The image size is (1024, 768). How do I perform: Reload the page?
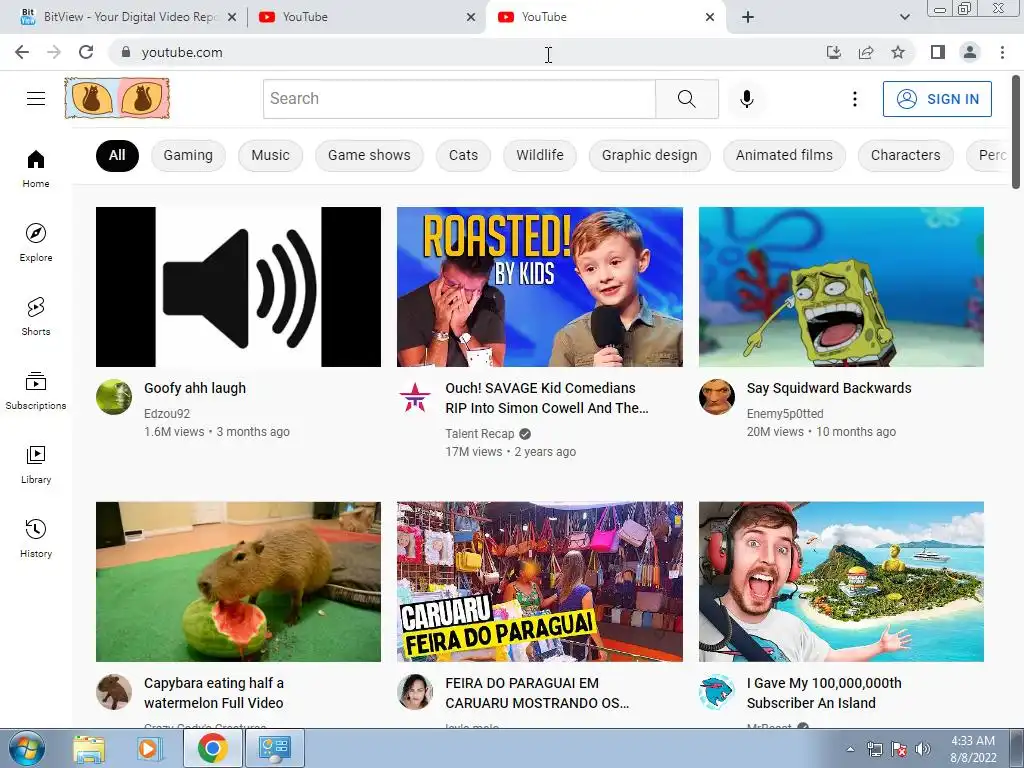tap(86, 52)
